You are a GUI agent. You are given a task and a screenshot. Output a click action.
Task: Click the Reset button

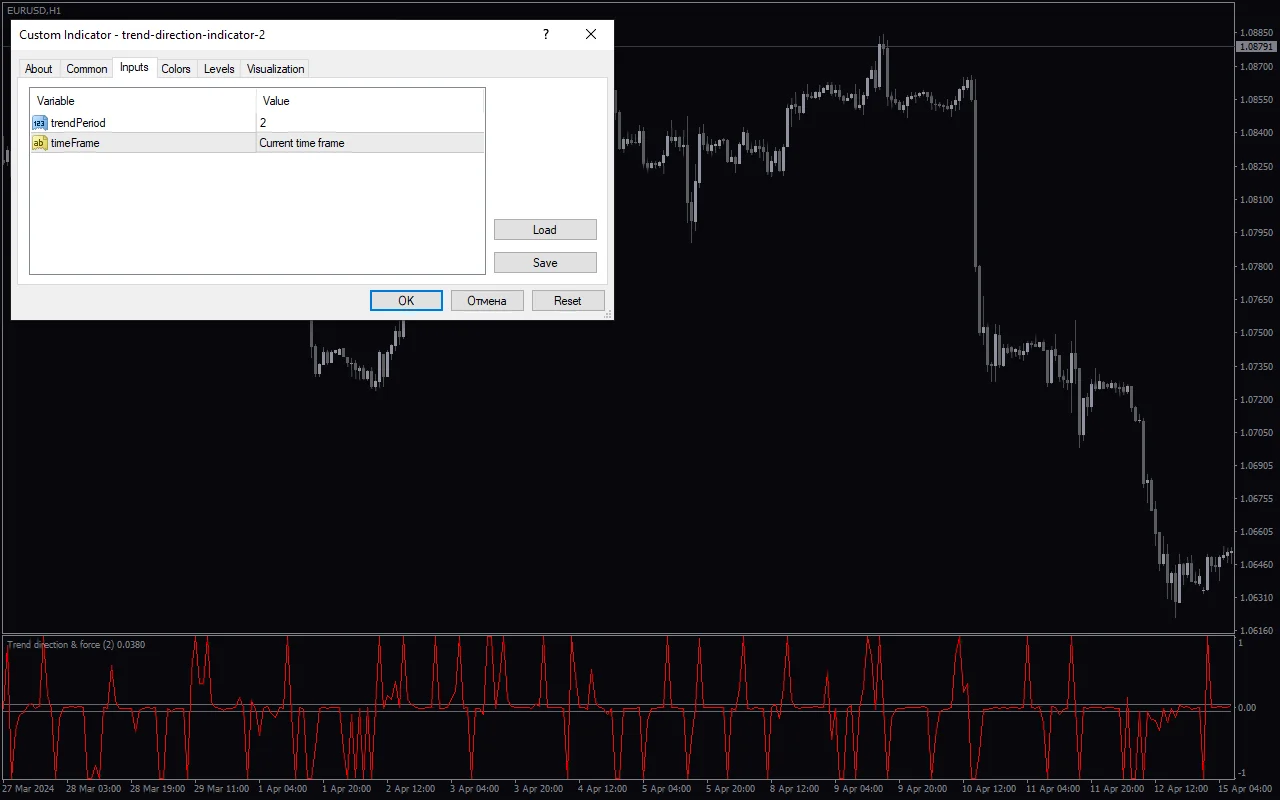(568, 301)
